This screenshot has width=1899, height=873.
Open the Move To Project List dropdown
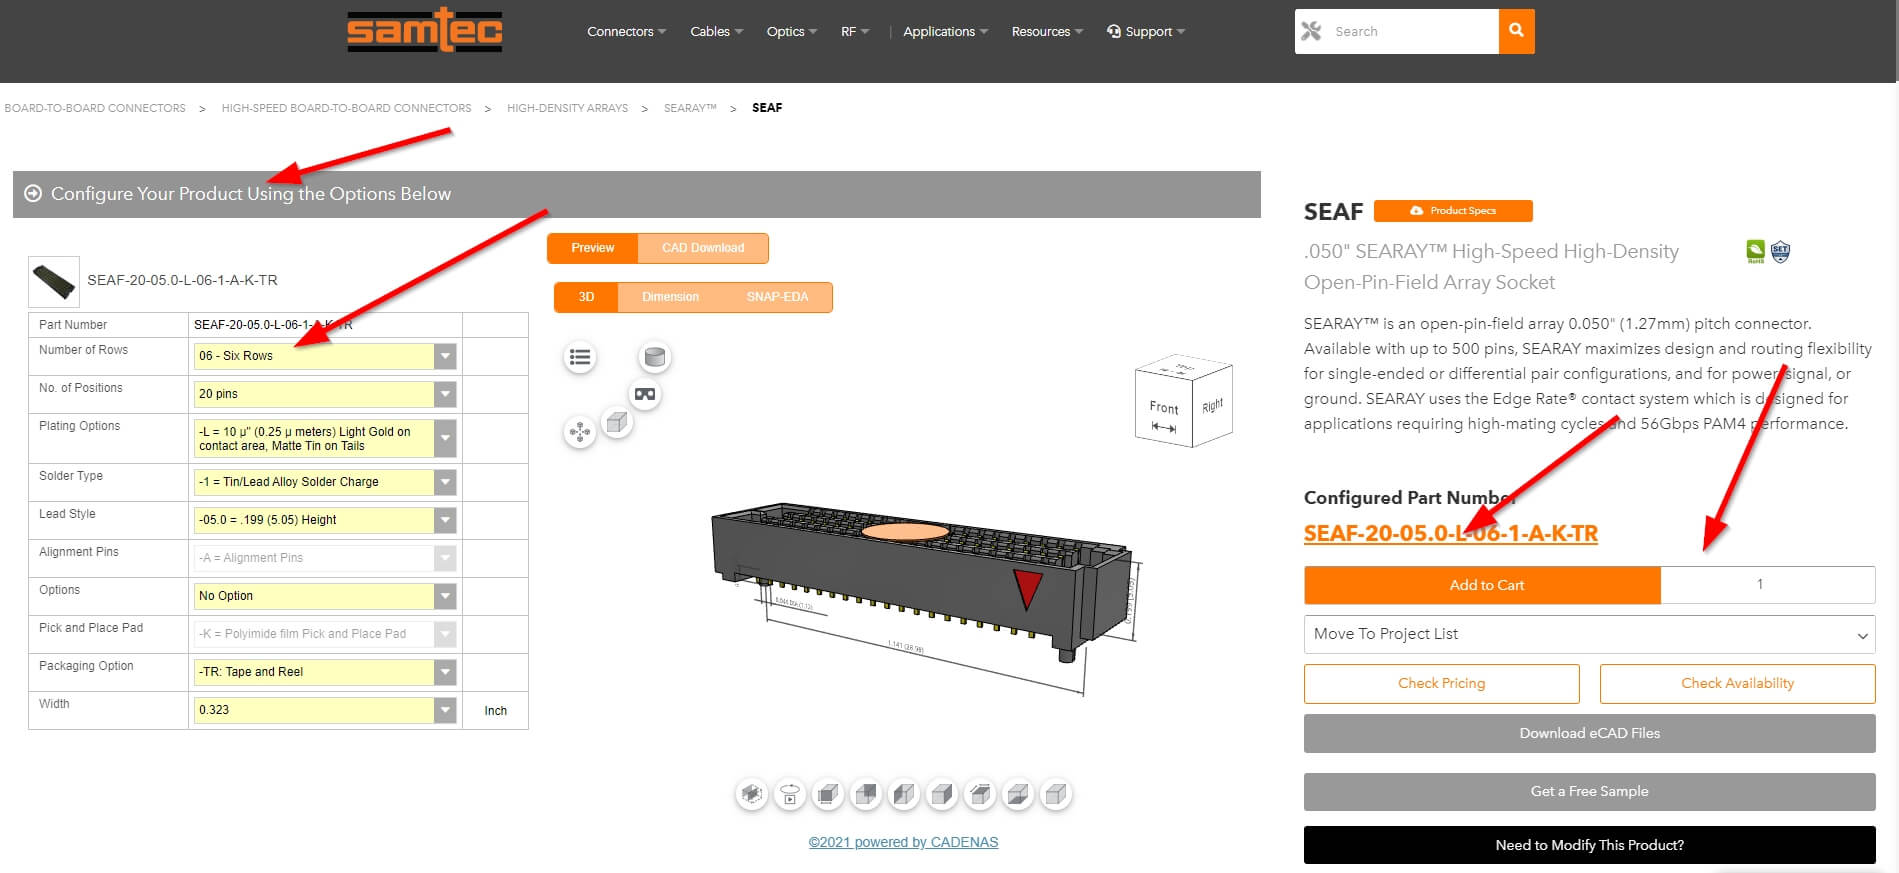[x=1589, y=634]
